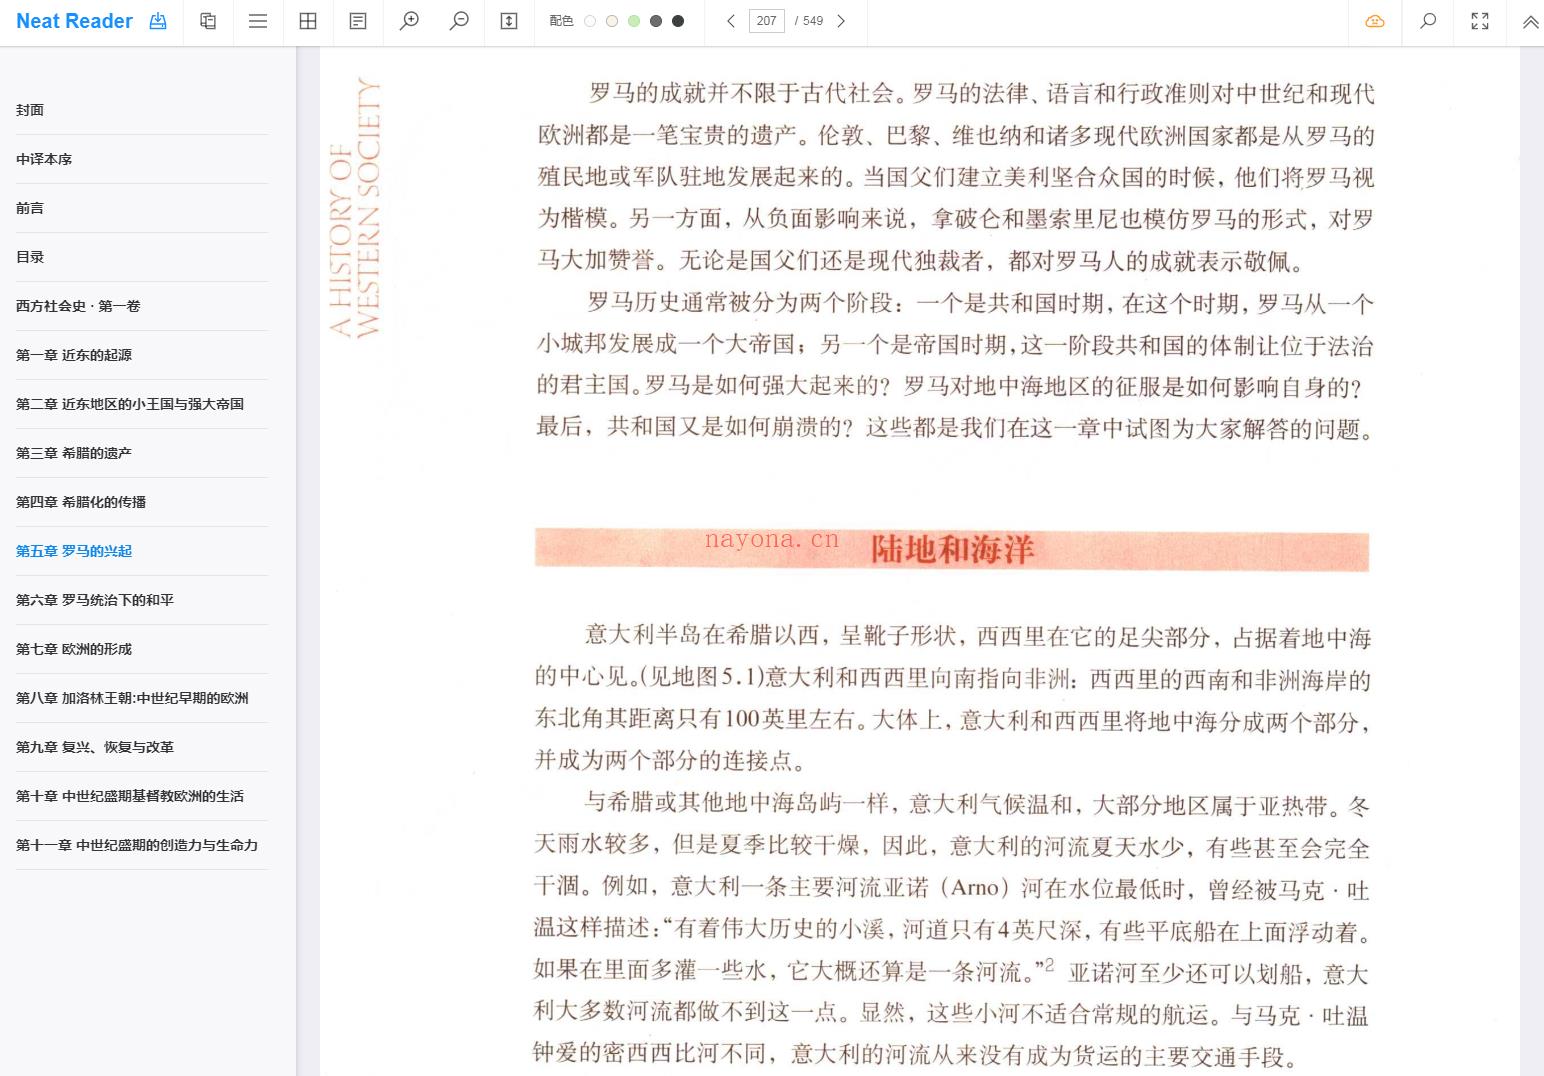Jump to 第八章 加洛林王朝 chapter
The height and width of the screenshot is (1076, 1544).
(142, 698)
